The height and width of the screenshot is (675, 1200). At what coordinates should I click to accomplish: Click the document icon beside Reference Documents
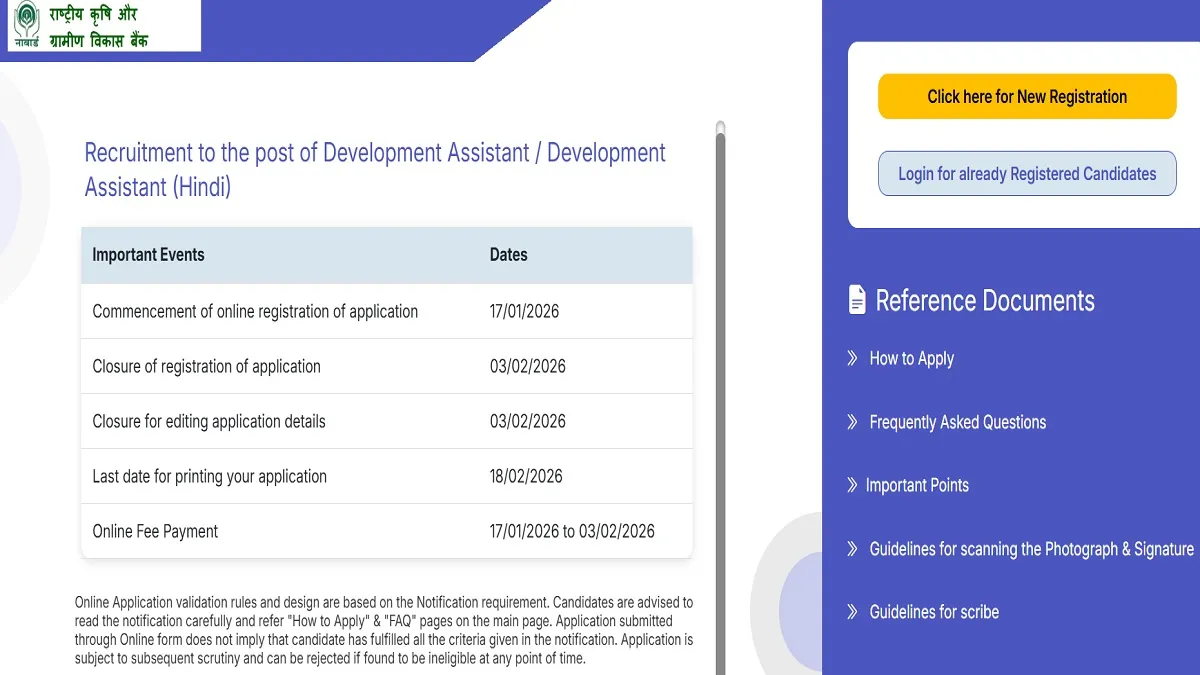857,300
